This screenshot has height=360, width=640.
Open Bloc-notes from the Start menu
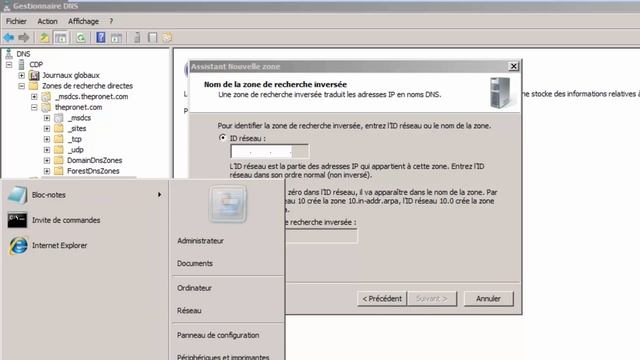[x=84, y=195]
